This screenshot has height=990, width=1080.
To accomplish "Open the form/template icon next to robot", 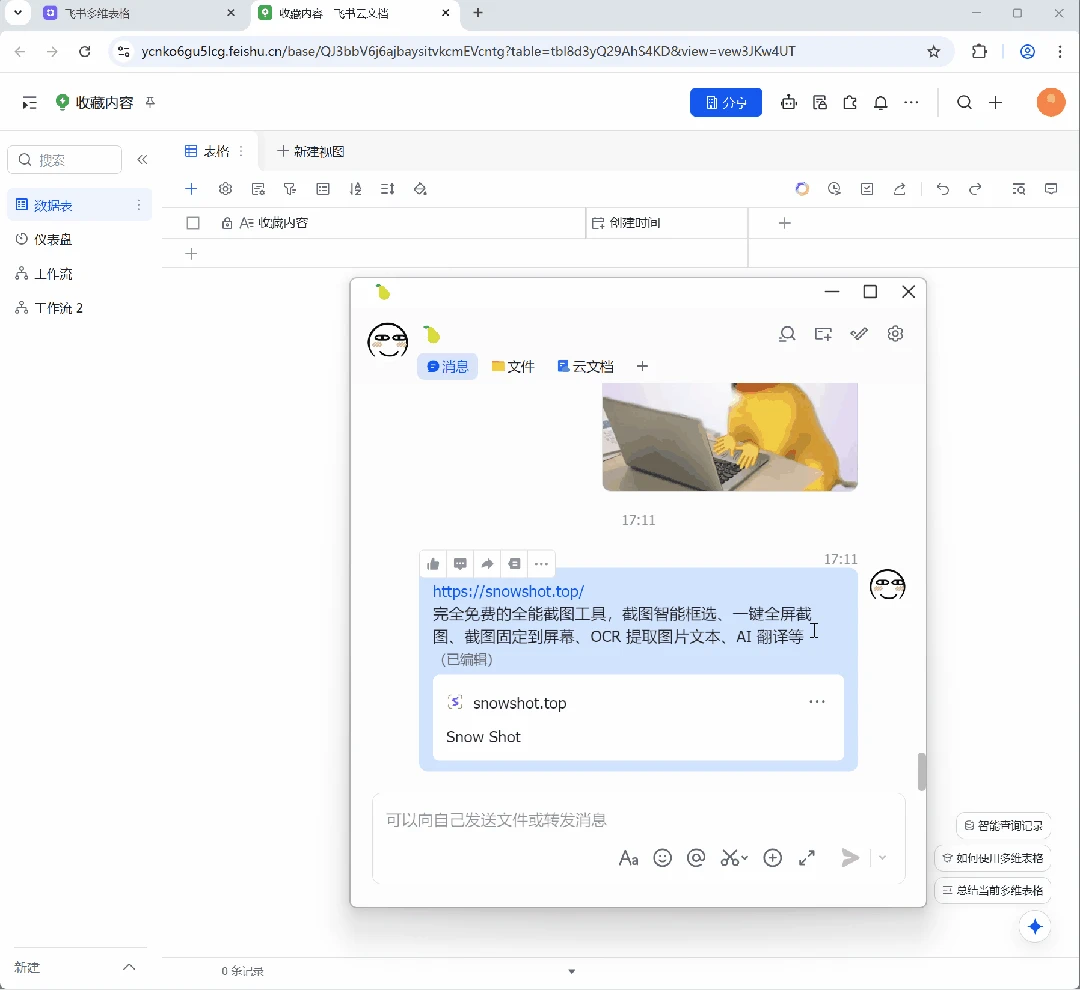I will tap(820, 103).
